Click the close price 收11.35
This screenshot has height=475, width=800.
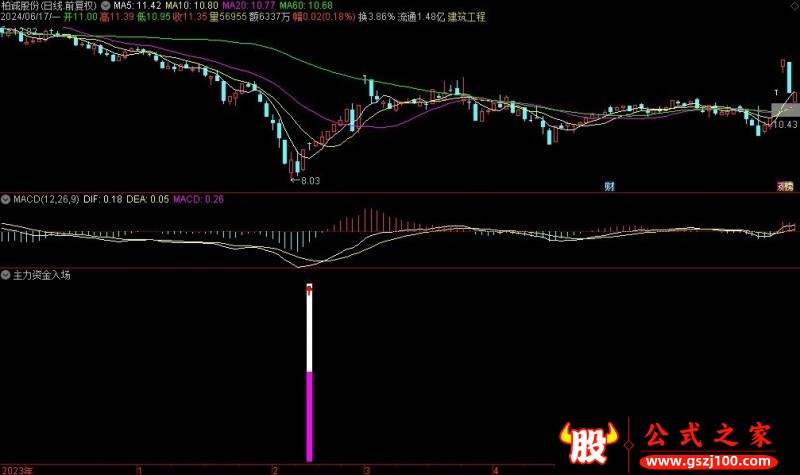[190, 17]
